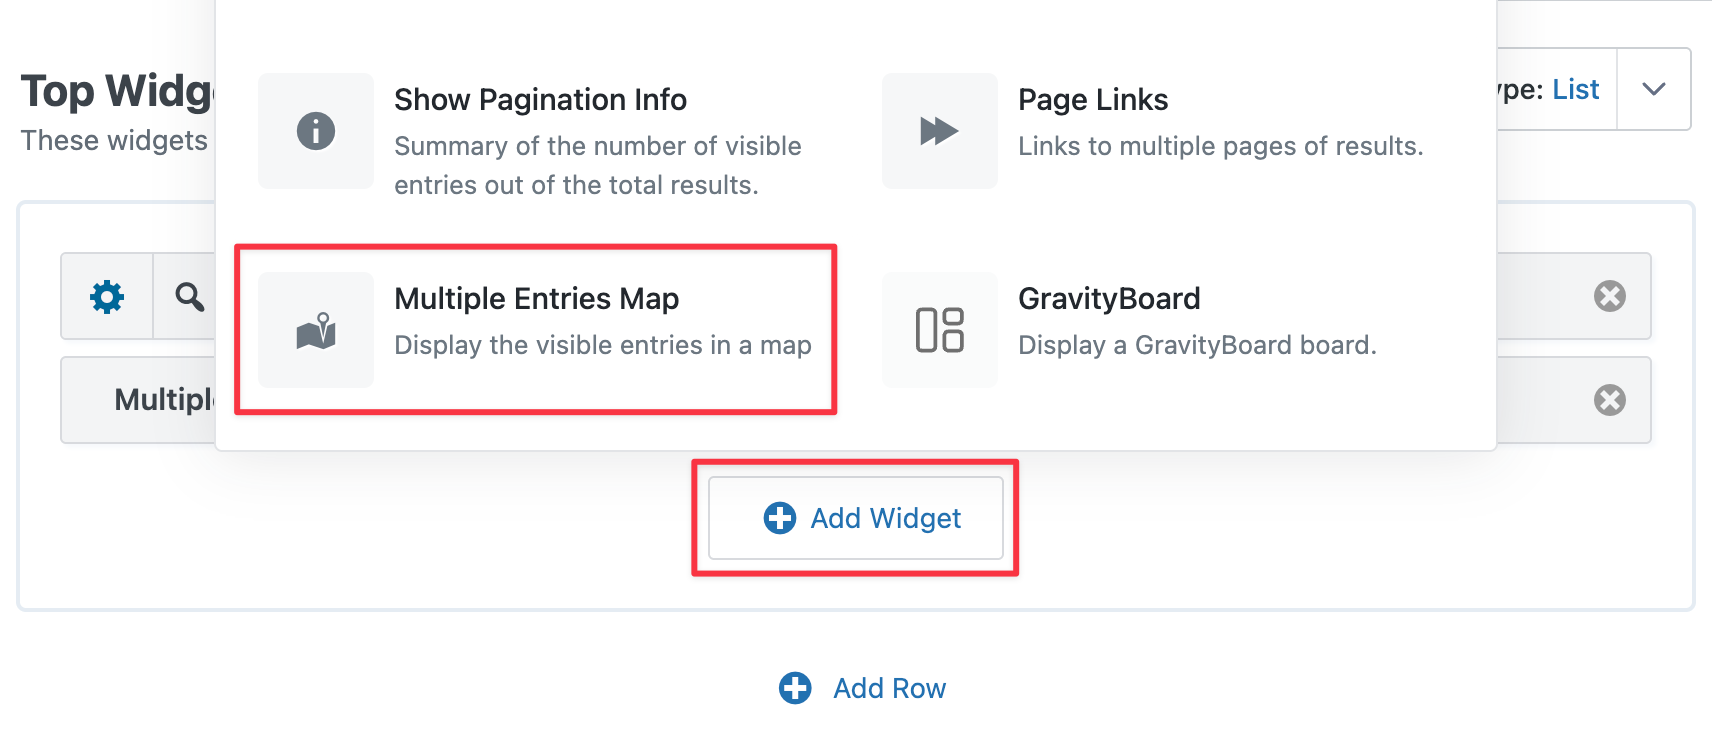This screenshot has width=1712, height=756.
Task: Select List from the Type selector
Action: point(1573,89)
